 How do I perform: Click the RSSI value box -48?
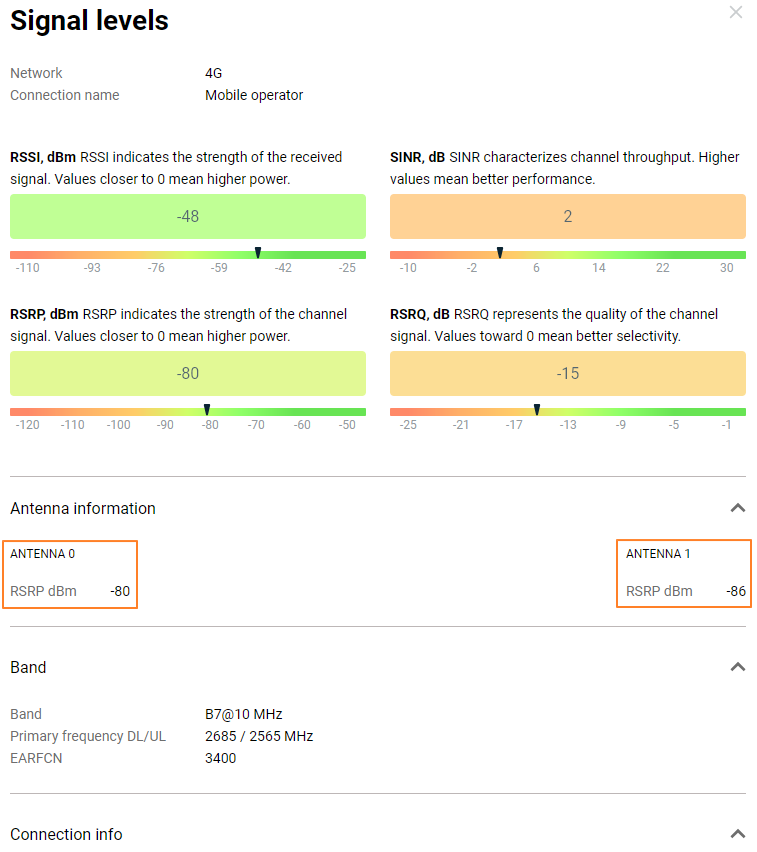point(188,216)
